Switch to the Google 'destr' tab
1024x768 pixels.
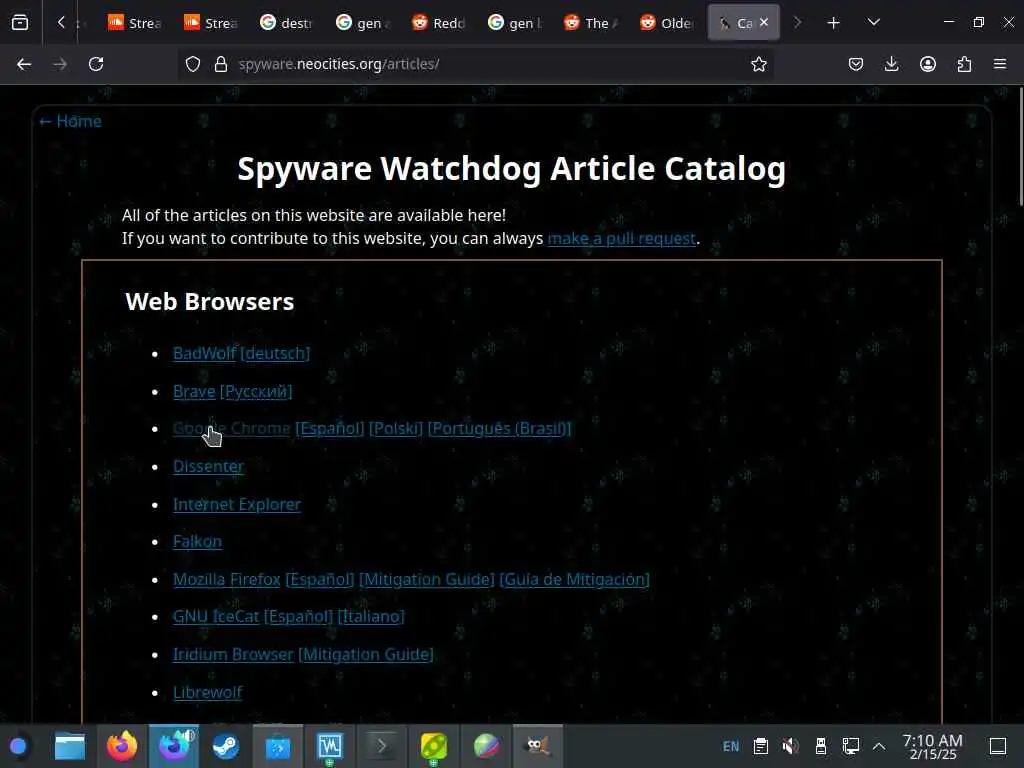tap(286, 23)
